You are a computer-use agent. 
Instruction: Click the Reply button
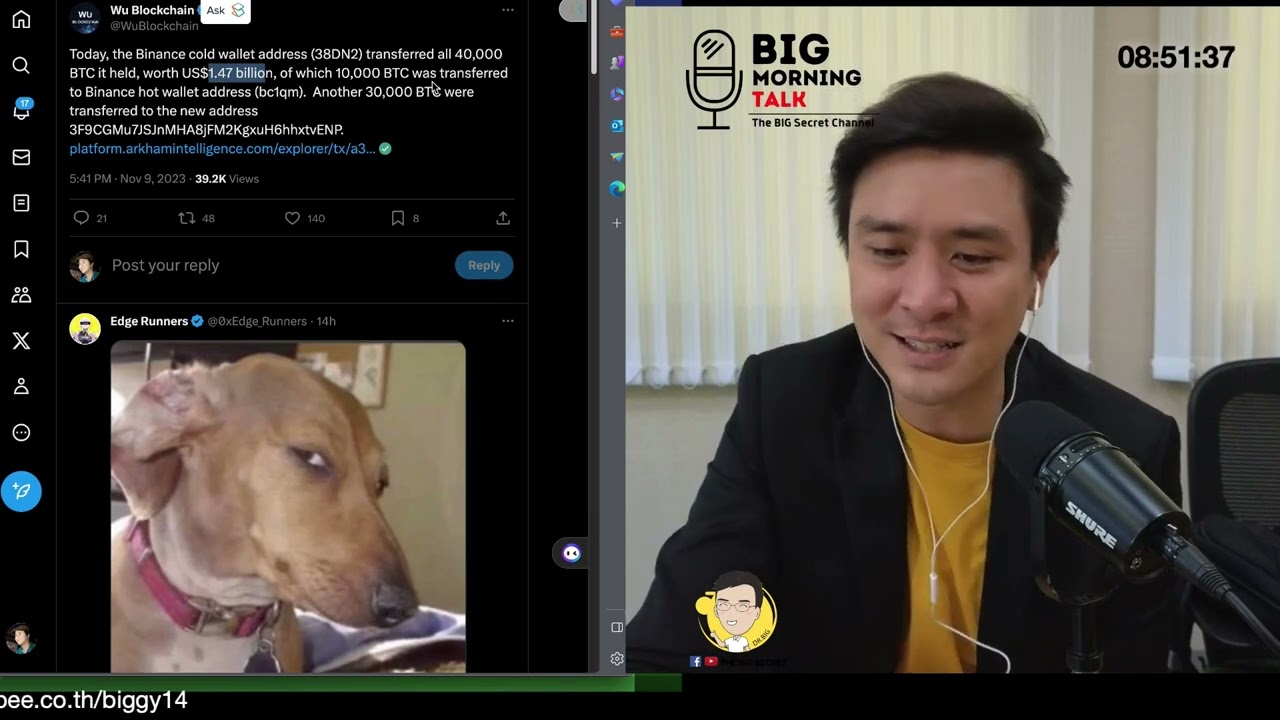click(x=484, y=265)
